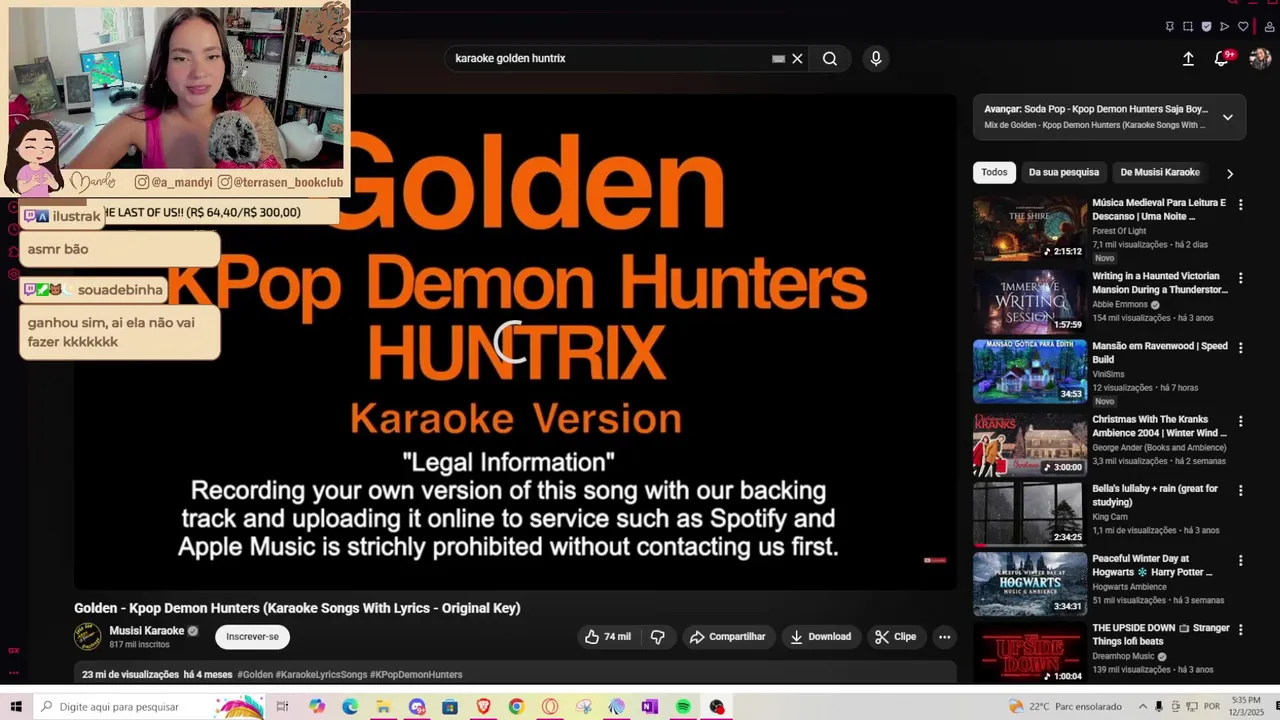This screenshot has width=1280, height=720.
Task: Open Opera from the taskbar
Action: pos(549,707)
